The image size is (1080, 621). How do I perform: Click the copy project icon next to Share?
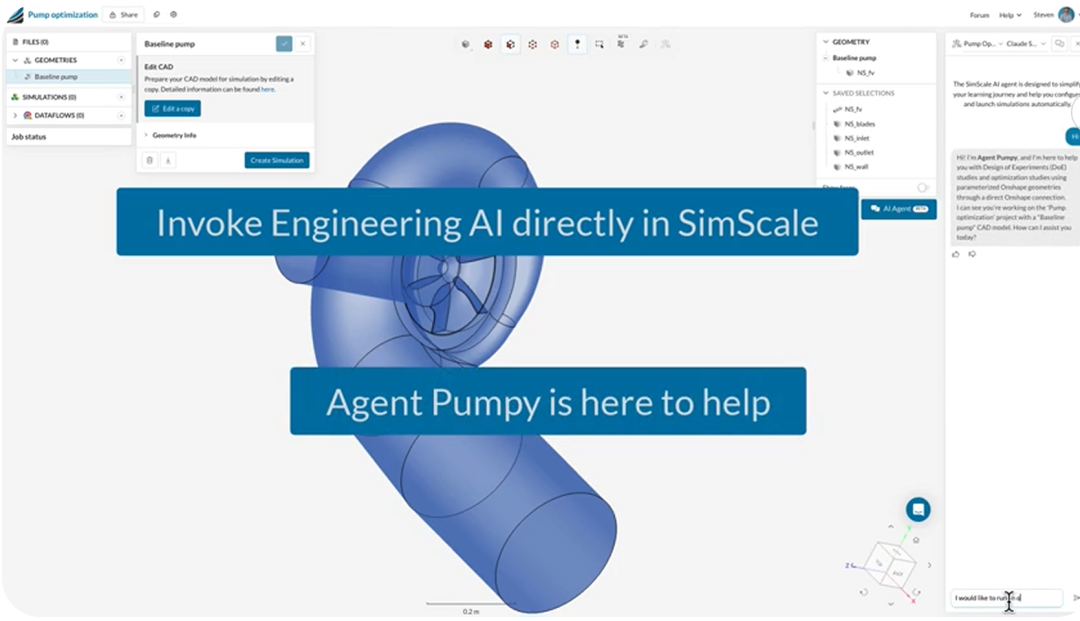pos(156,14)
